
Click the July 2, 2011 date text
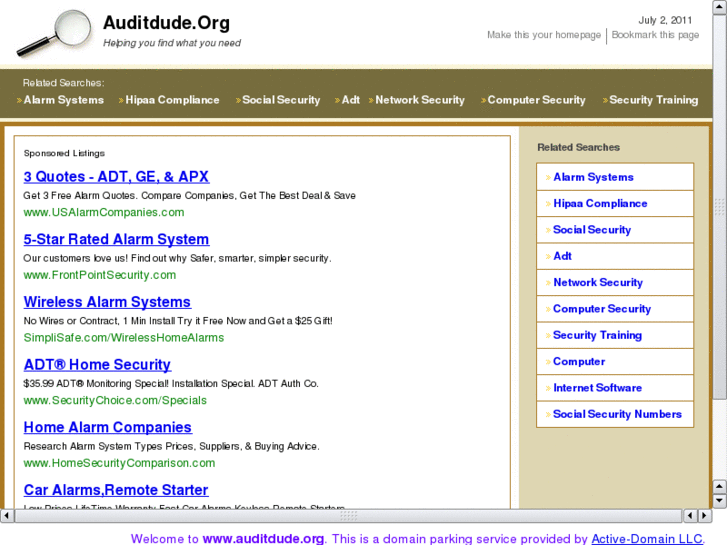click(x=665, y=20)
